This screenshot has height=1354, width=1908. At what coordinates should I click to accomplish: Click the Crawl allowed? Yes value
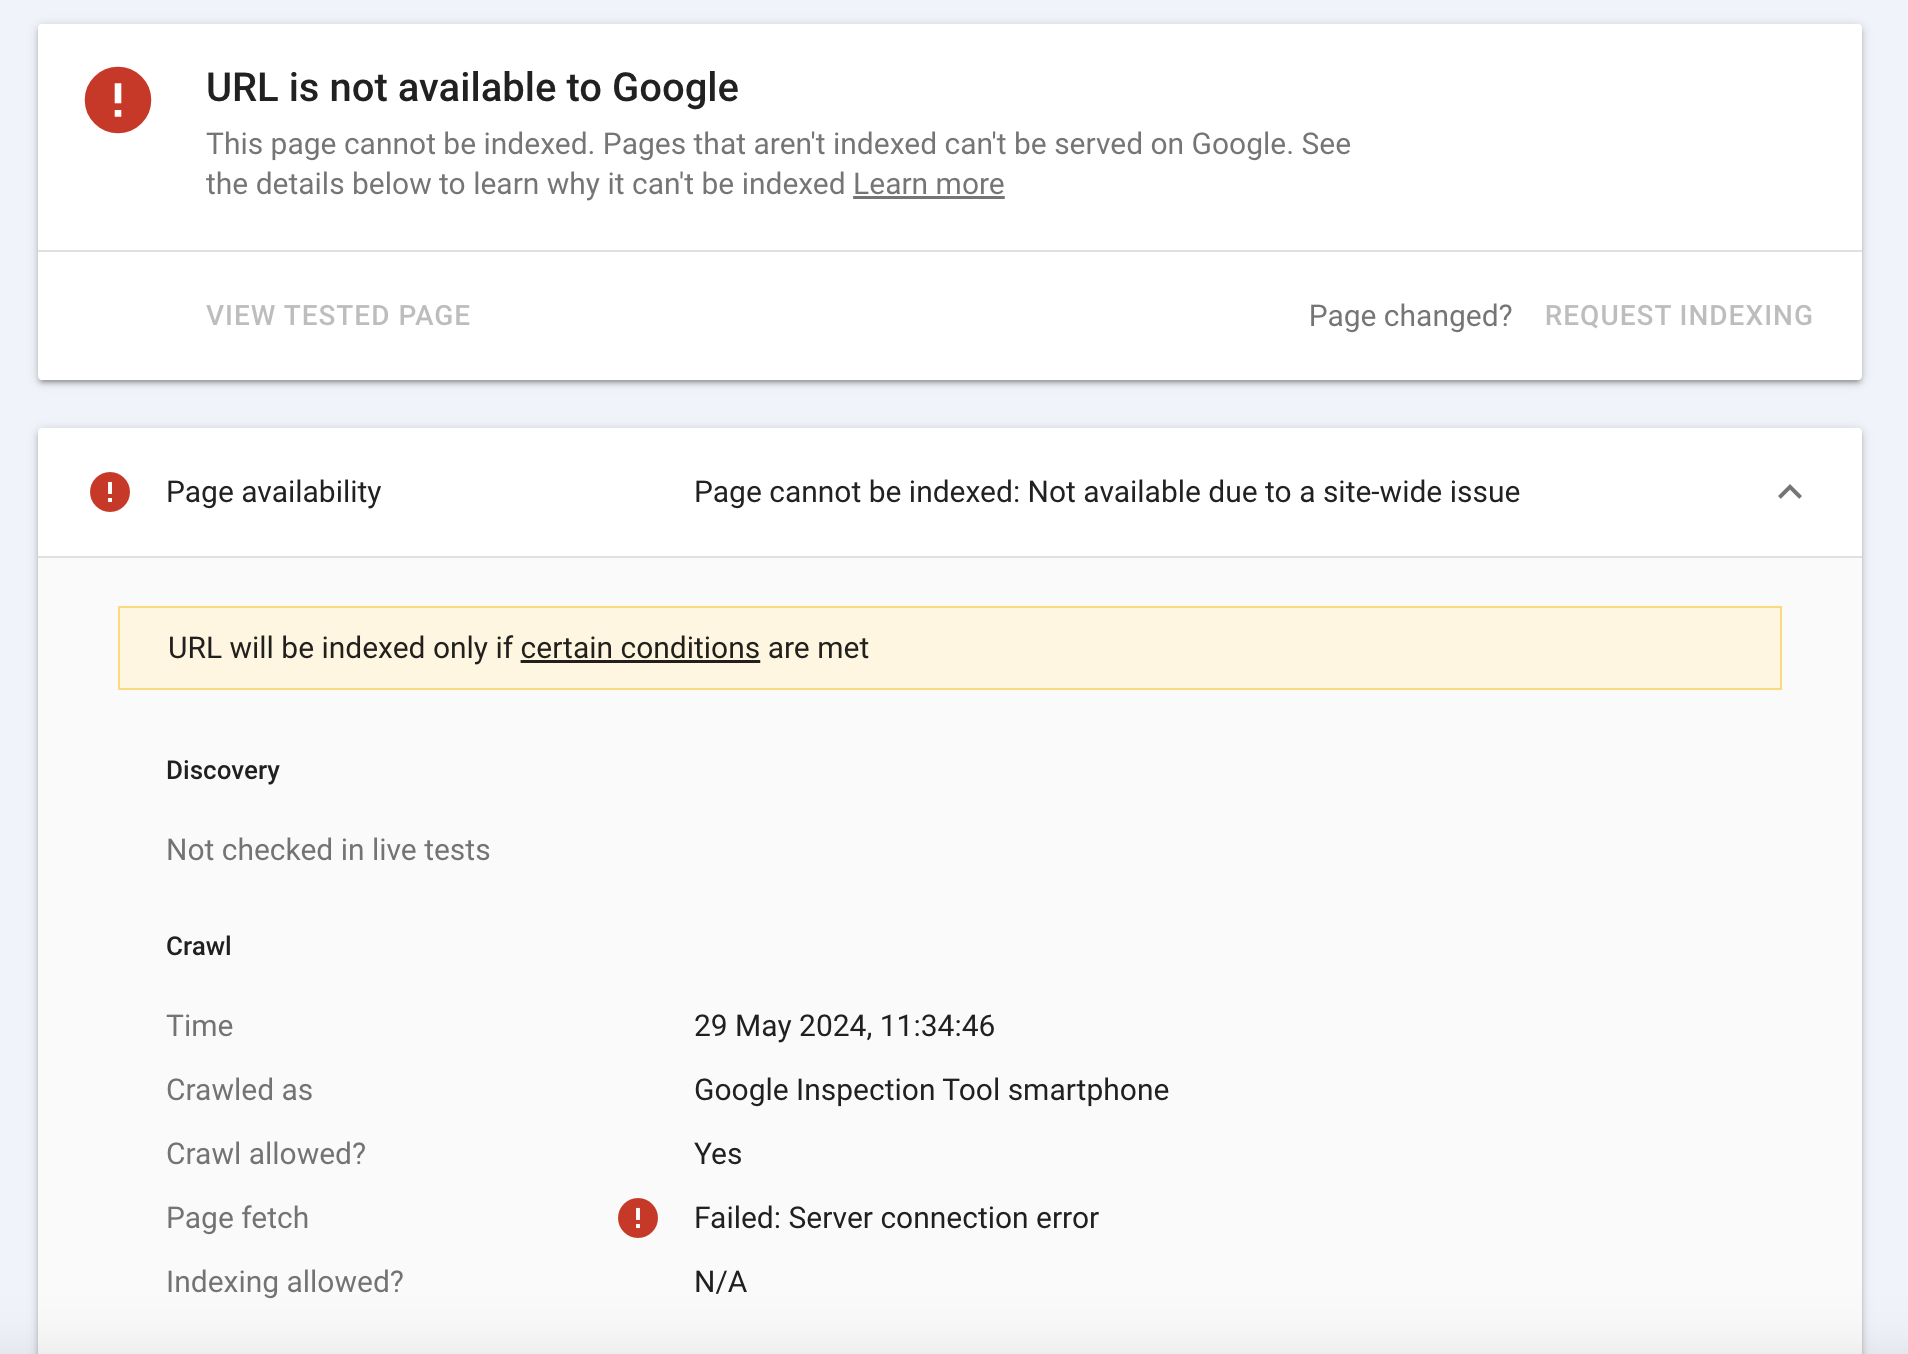(x=718, y=1154)
